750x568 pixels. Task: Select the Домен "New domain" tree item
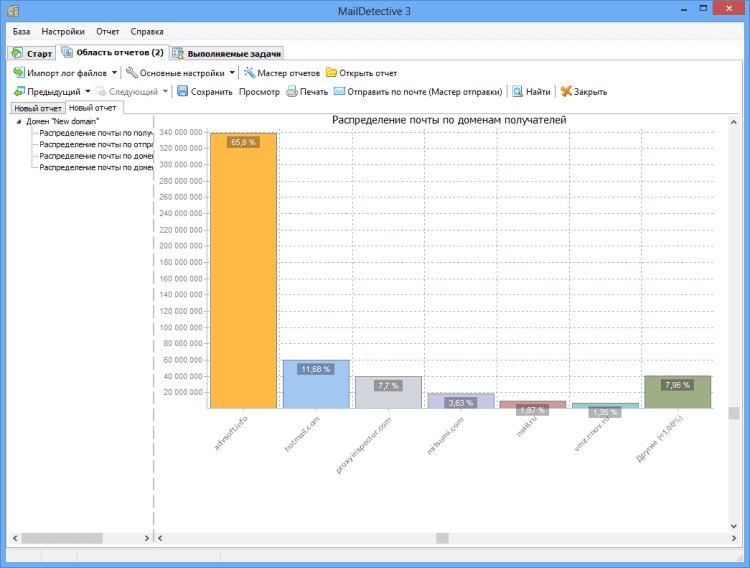point(62,122)
